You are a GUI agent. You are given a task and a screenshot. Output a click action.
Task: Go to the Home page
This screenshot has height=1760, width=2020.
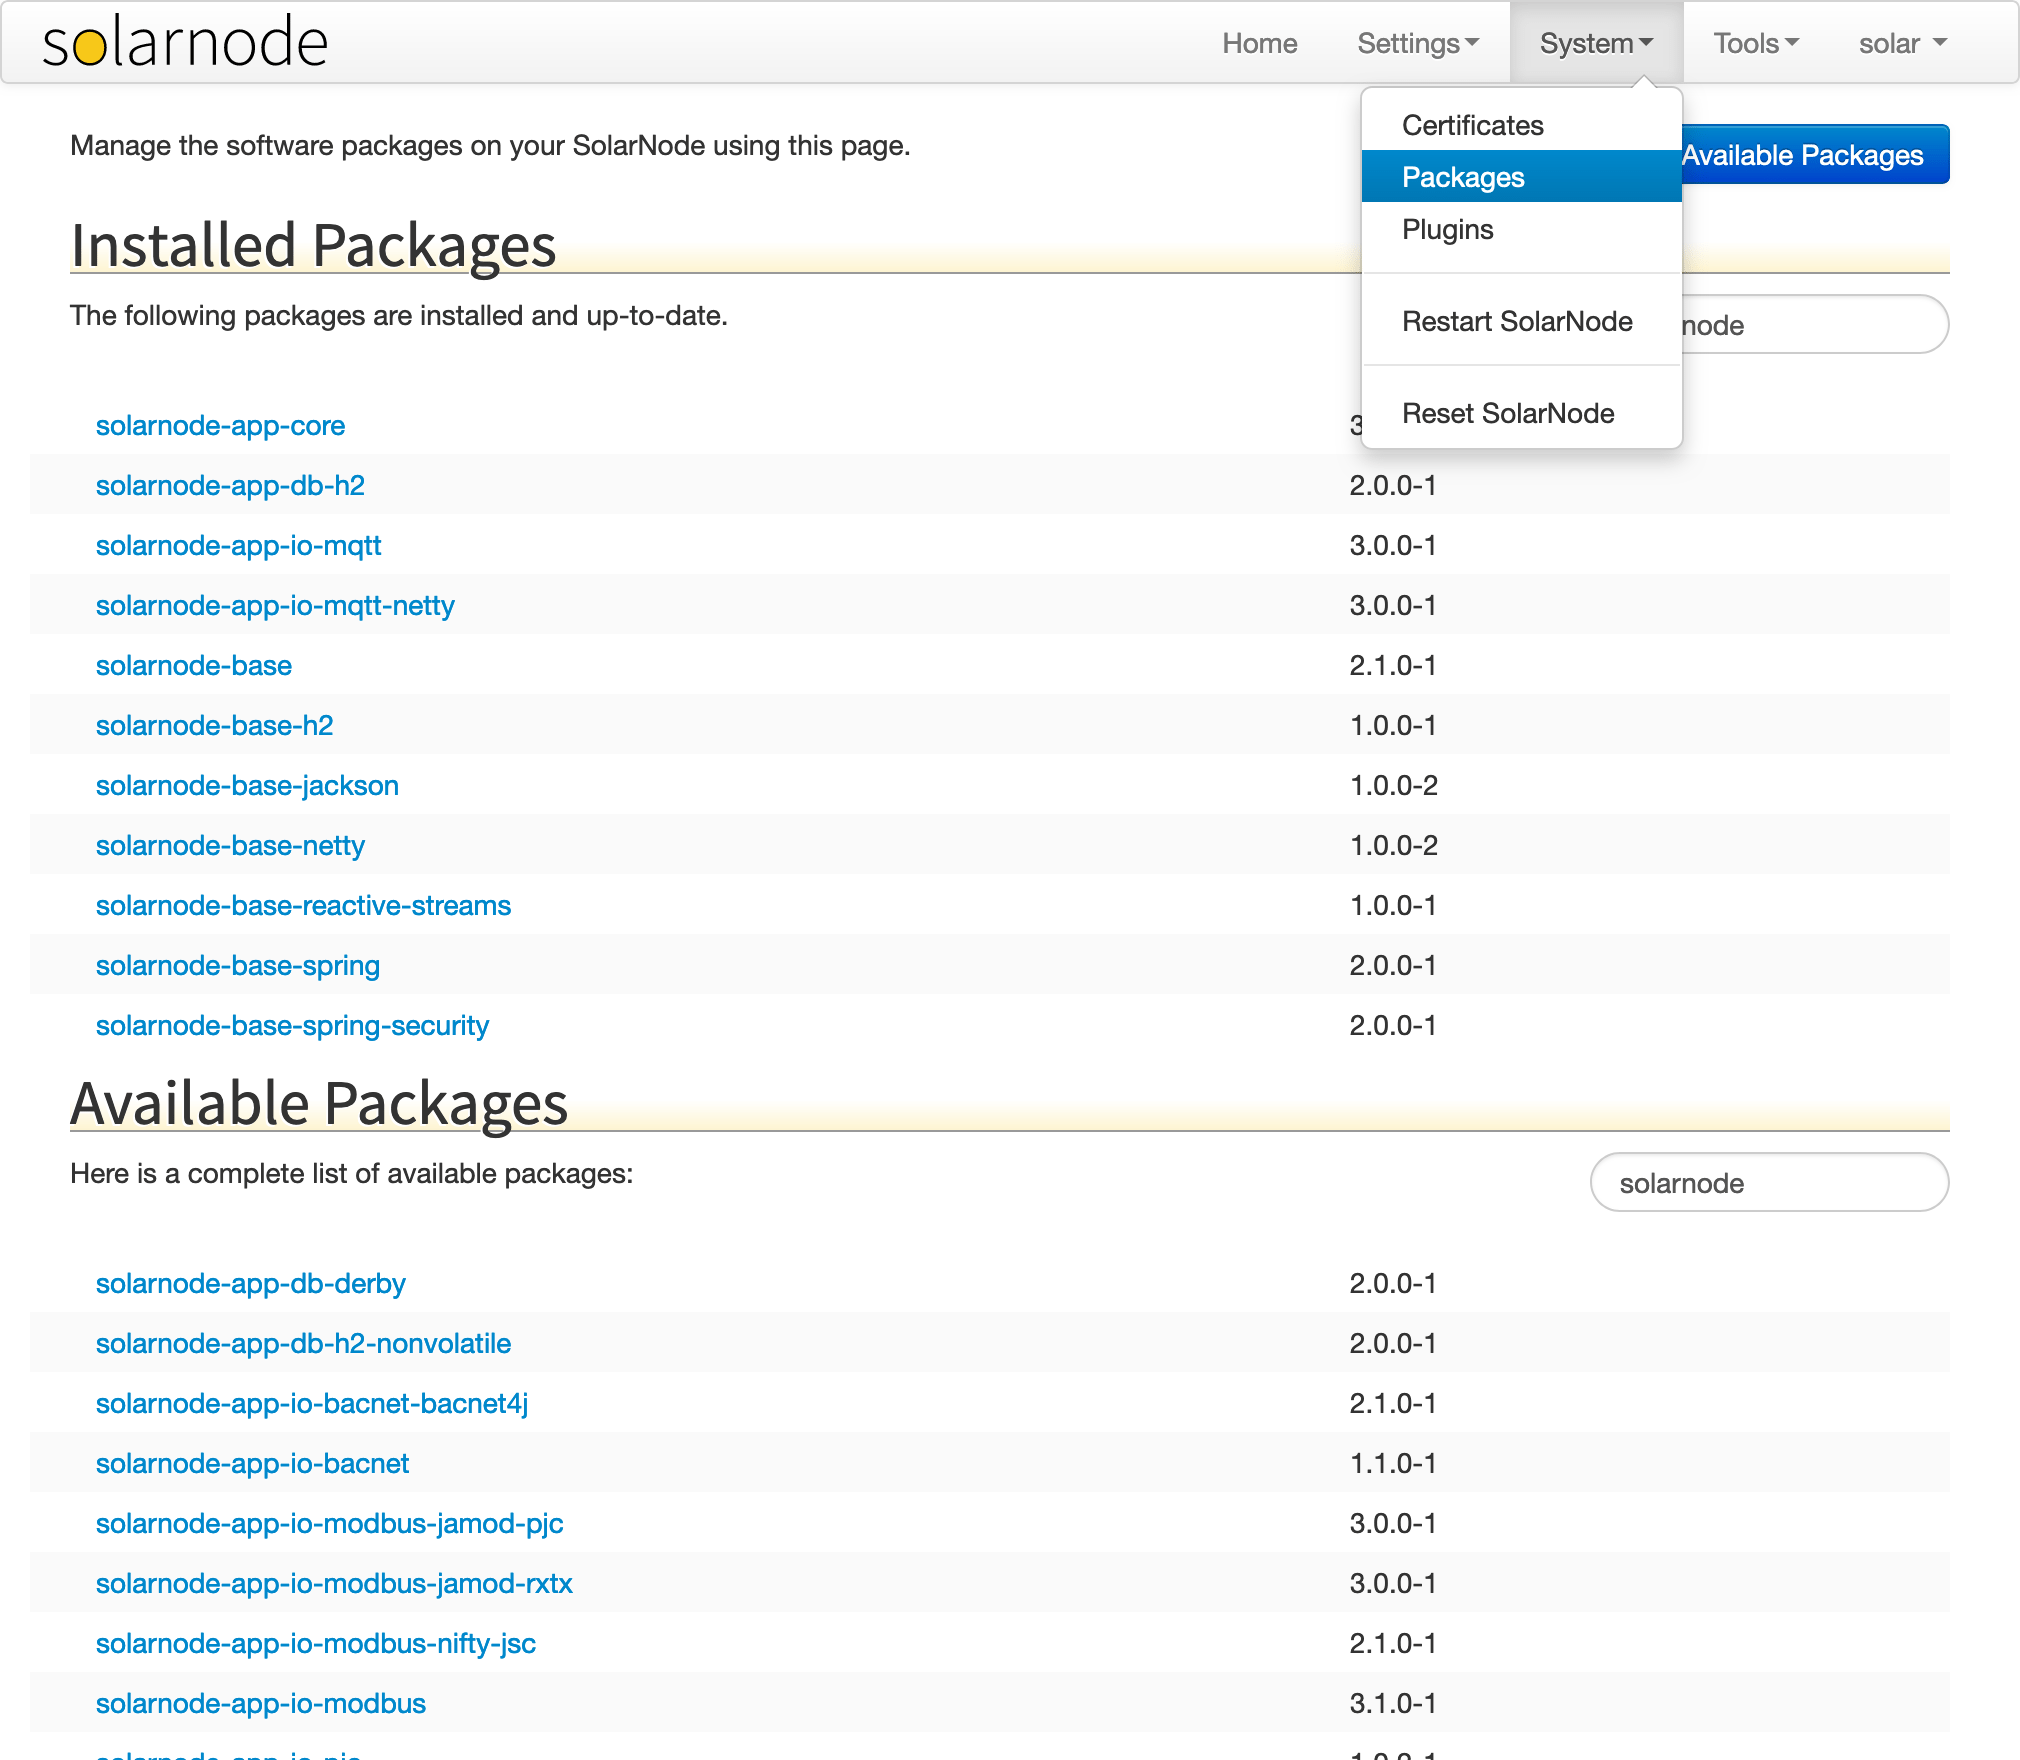pos(1259,43)
